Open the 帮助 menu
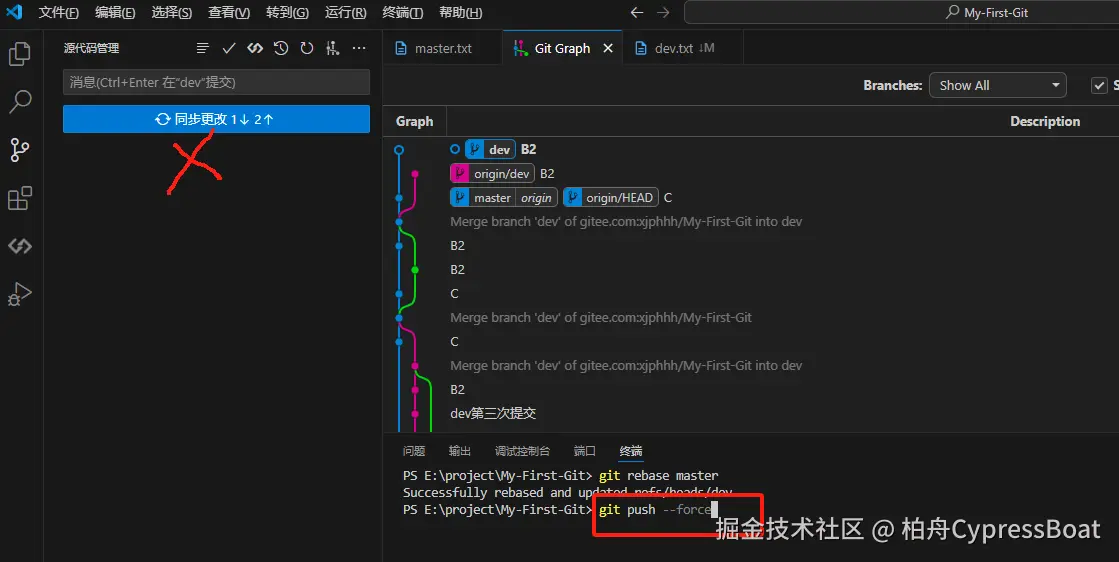Viewport: 1119px width, 562px height. 460,12
